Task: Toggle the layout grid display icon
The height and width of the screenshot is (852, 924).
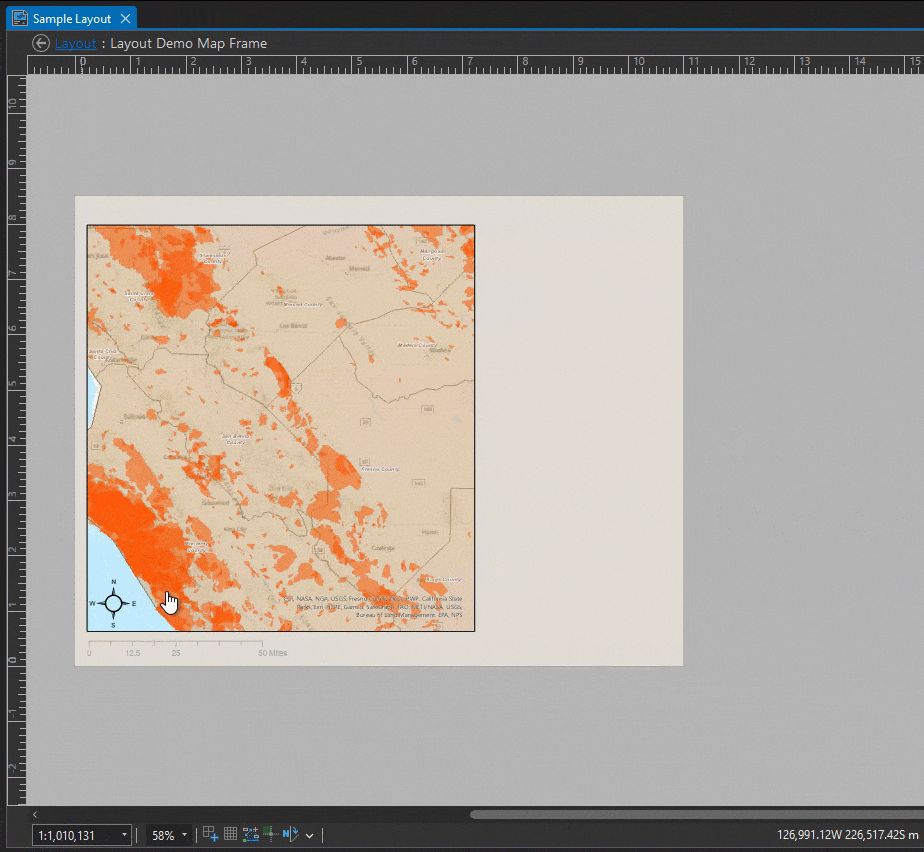Action: [230, 834]
